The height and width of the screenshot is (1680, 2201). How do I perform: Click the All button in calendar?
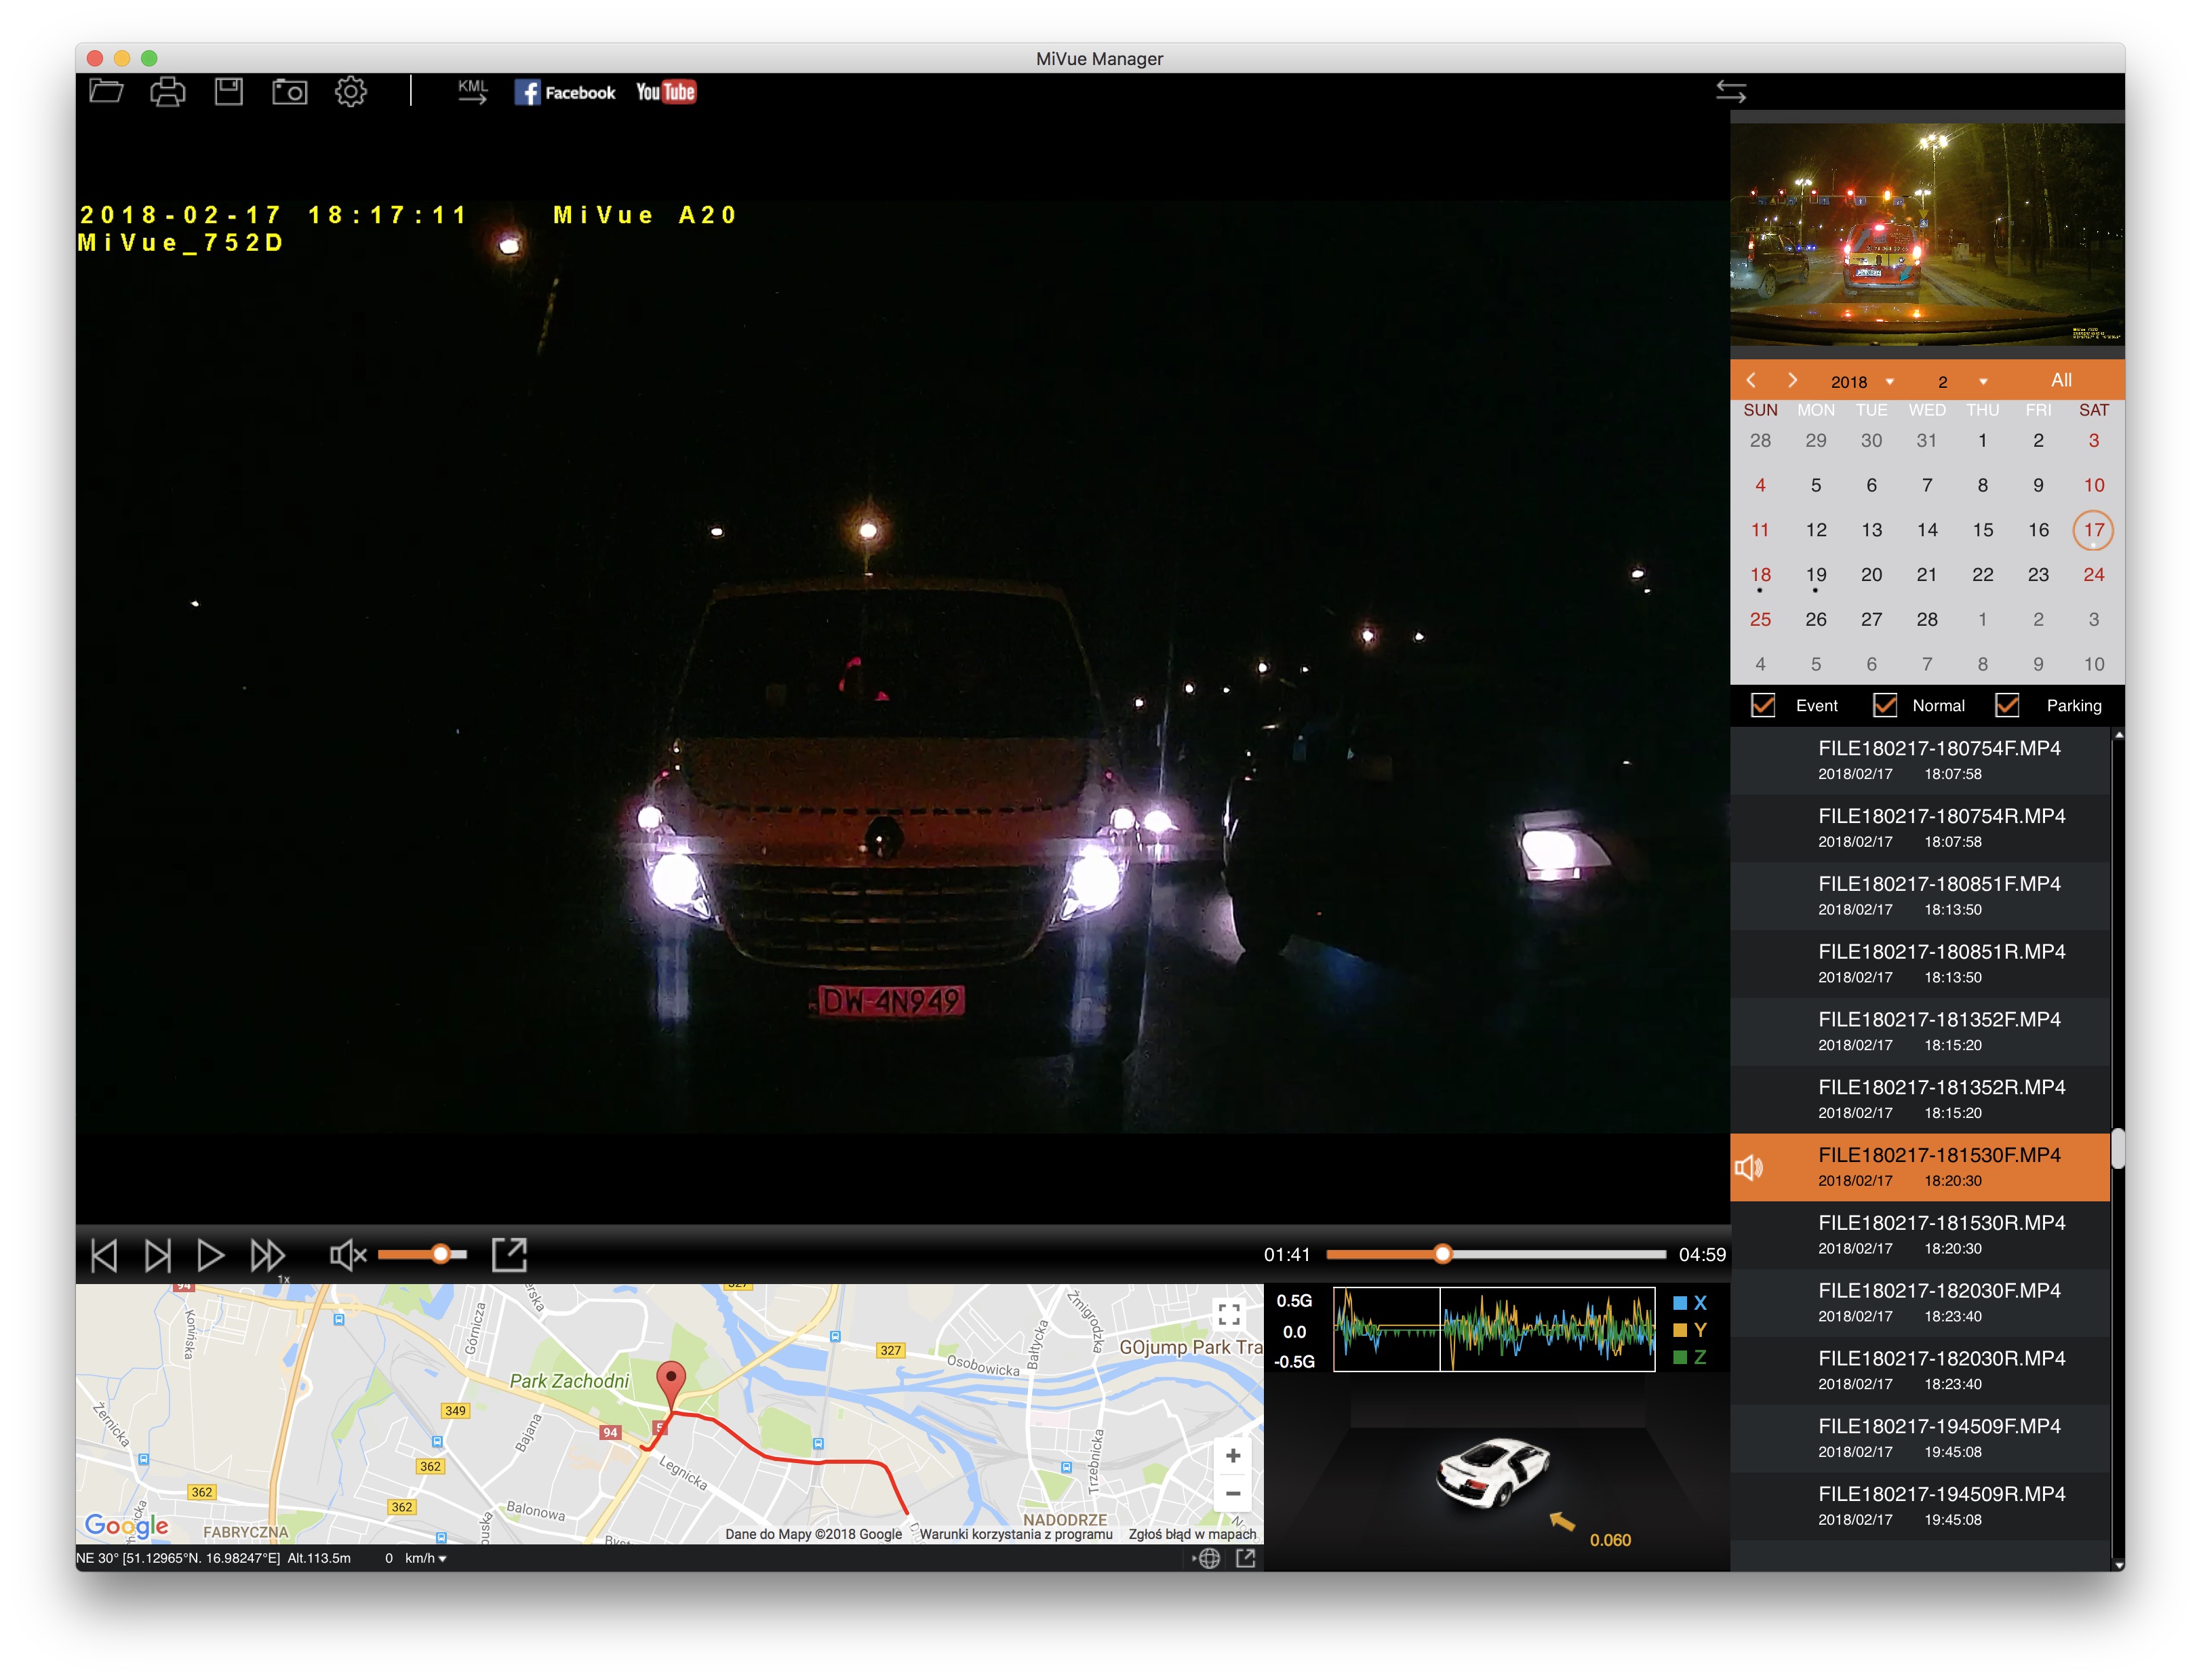2061,380
